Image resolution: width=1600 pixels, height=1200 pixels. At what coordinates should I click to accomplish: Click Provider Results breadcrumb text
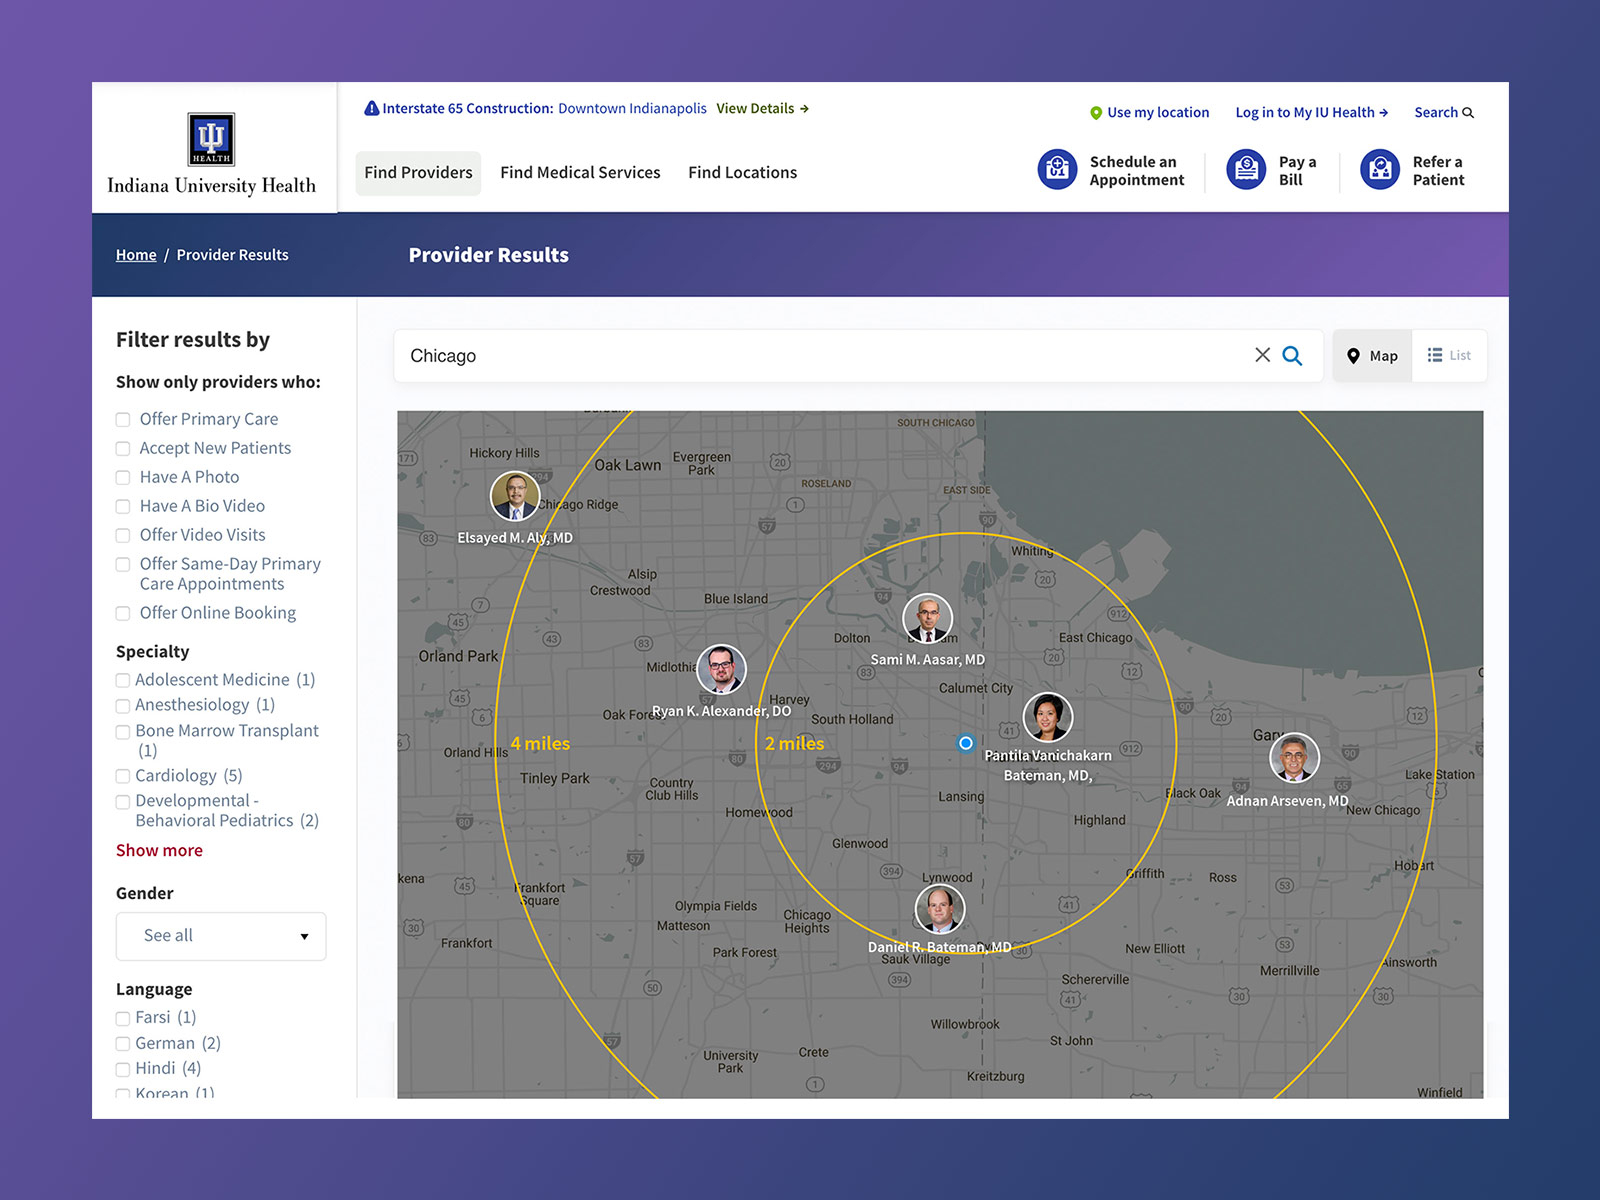pyautogui.click(x=233, y=255)
